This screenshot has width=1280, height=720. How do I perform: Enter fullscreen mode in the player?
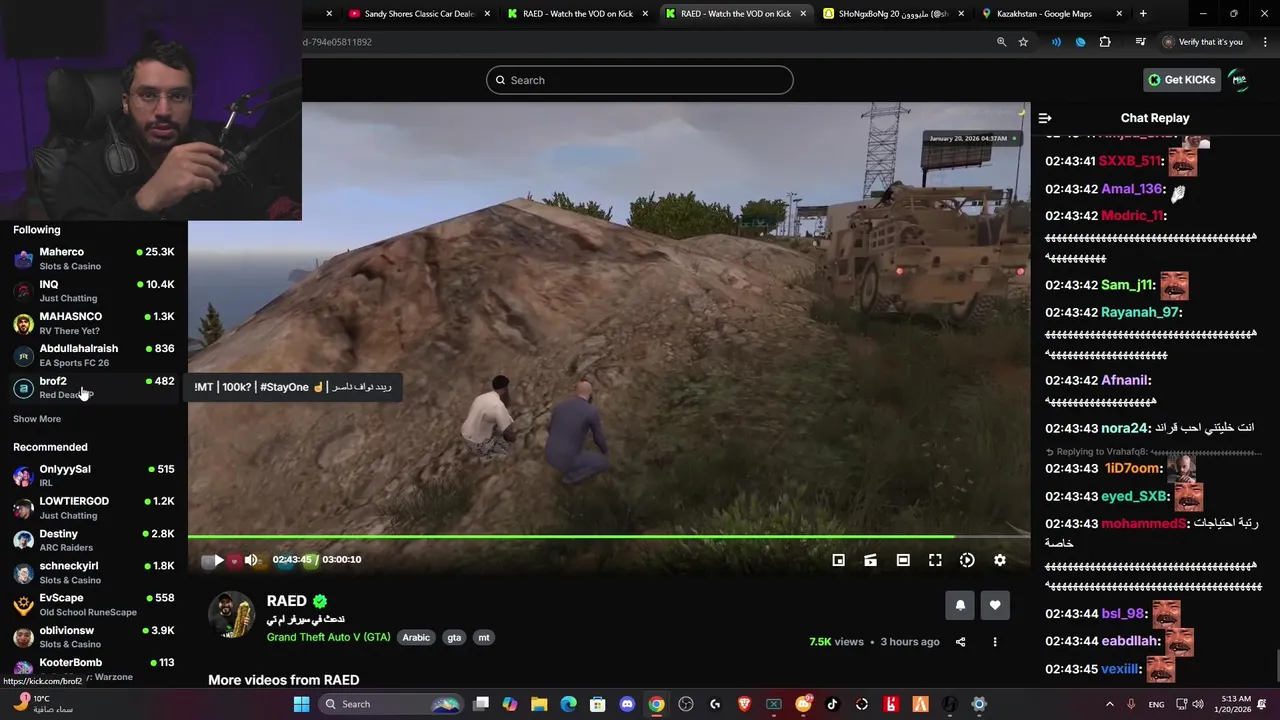(x=935, y=560)
